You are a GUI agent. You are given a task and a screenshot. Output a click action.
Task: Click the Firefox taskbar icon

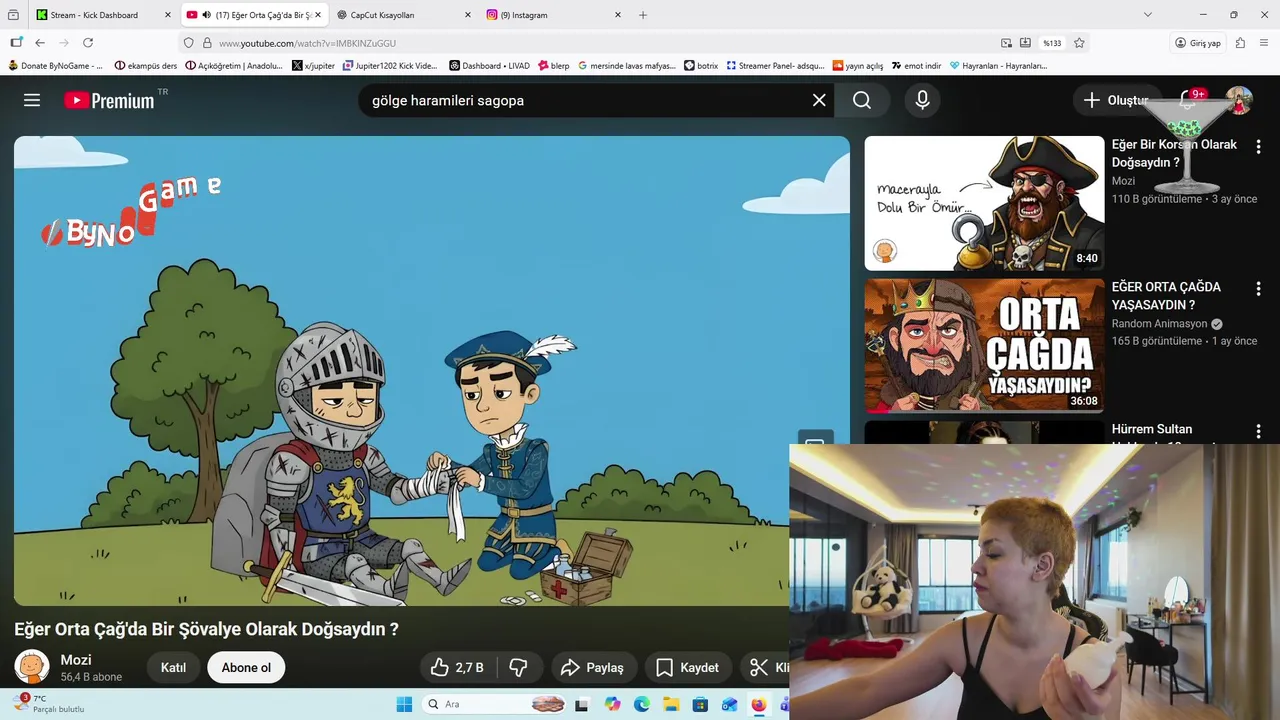tap(758, 704)
